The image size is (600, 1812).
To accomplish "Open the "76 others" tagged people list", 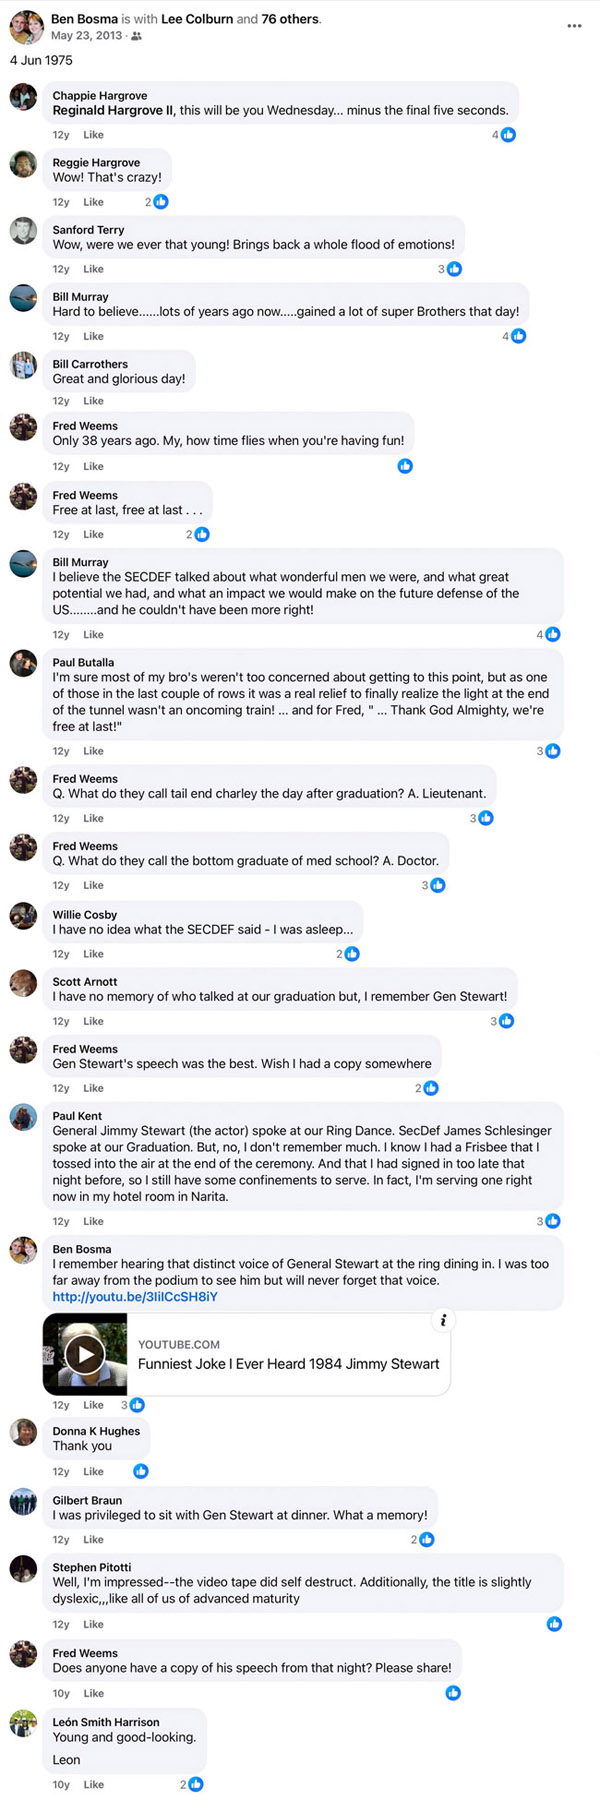I will pyautogui.click(x=290, y=19).
